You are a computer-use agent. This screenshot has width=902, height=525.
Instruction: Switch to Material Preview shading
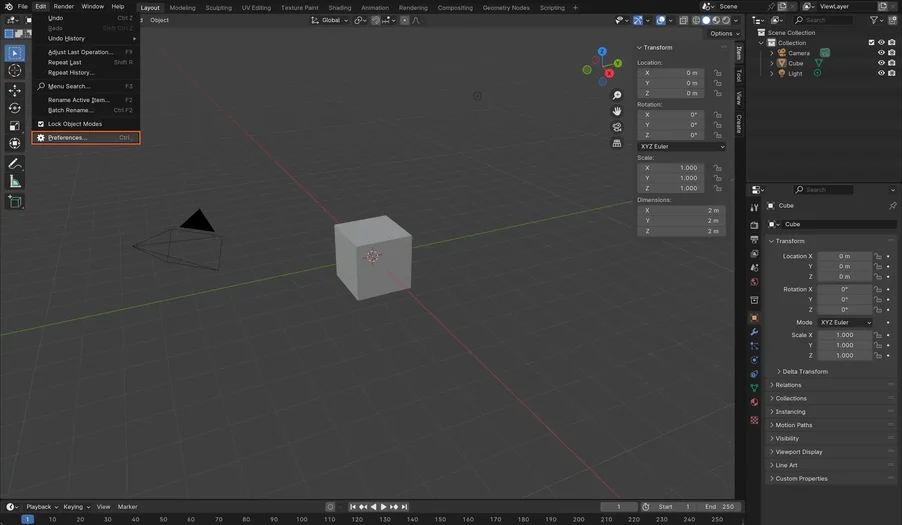[x=716, y=20]
